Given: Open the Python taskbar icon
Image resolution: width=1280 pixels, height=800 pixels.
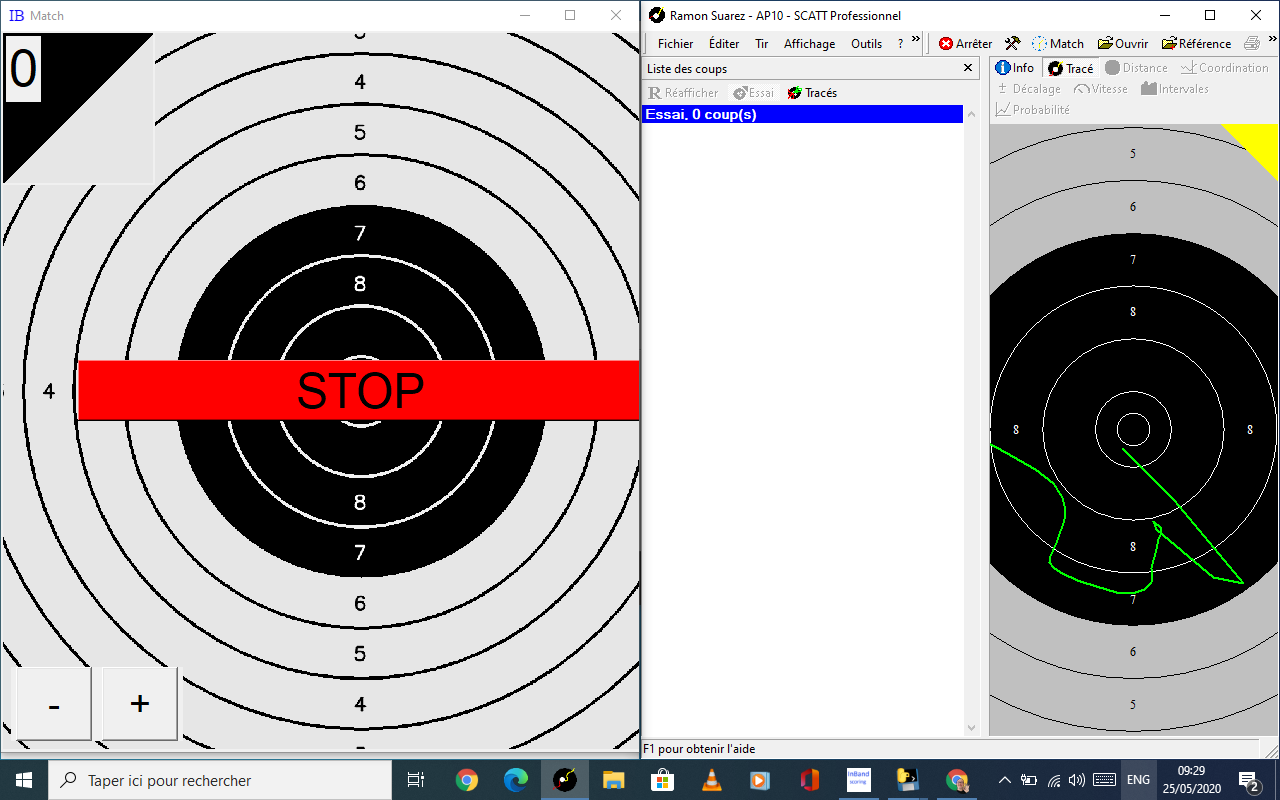Looking at the screenshot, I should [907, 780].
